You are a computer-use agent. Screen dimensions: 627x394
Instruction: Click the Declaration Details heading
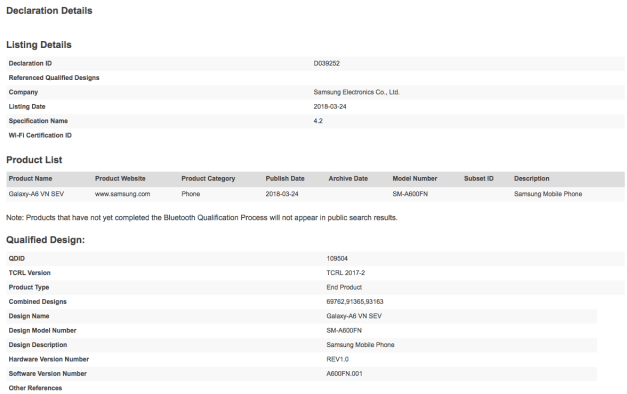[x=49, y=11]
